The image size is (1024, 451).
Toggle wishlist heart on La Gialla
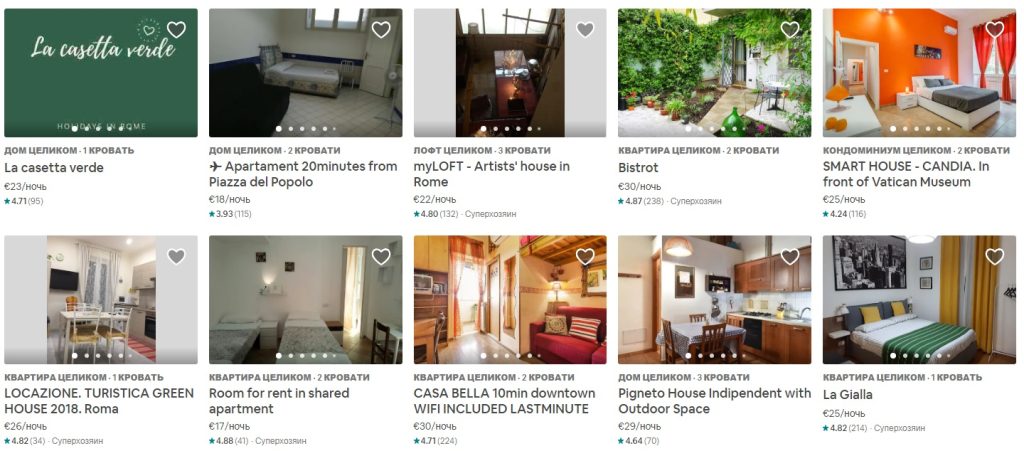995,257
